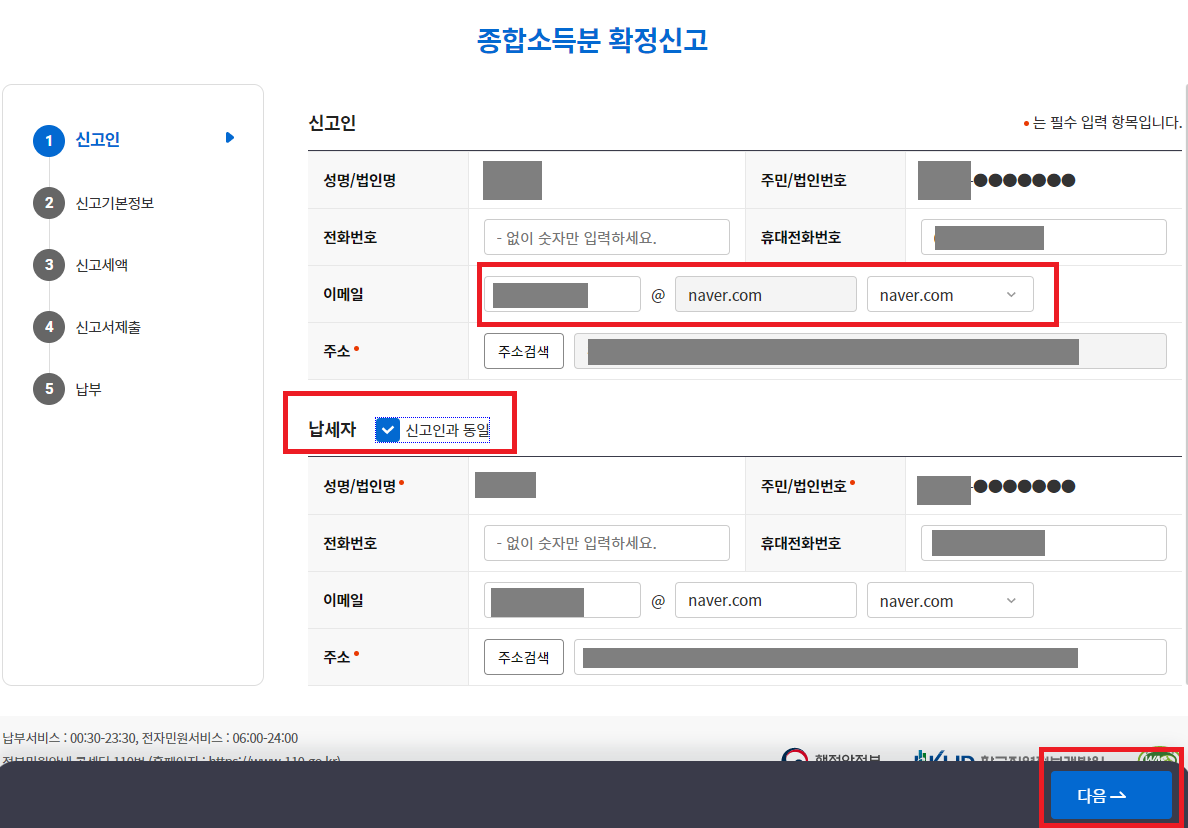
Task: Open the taxpayer email domain dropdown showing naver.com
Action: (949, 600)
